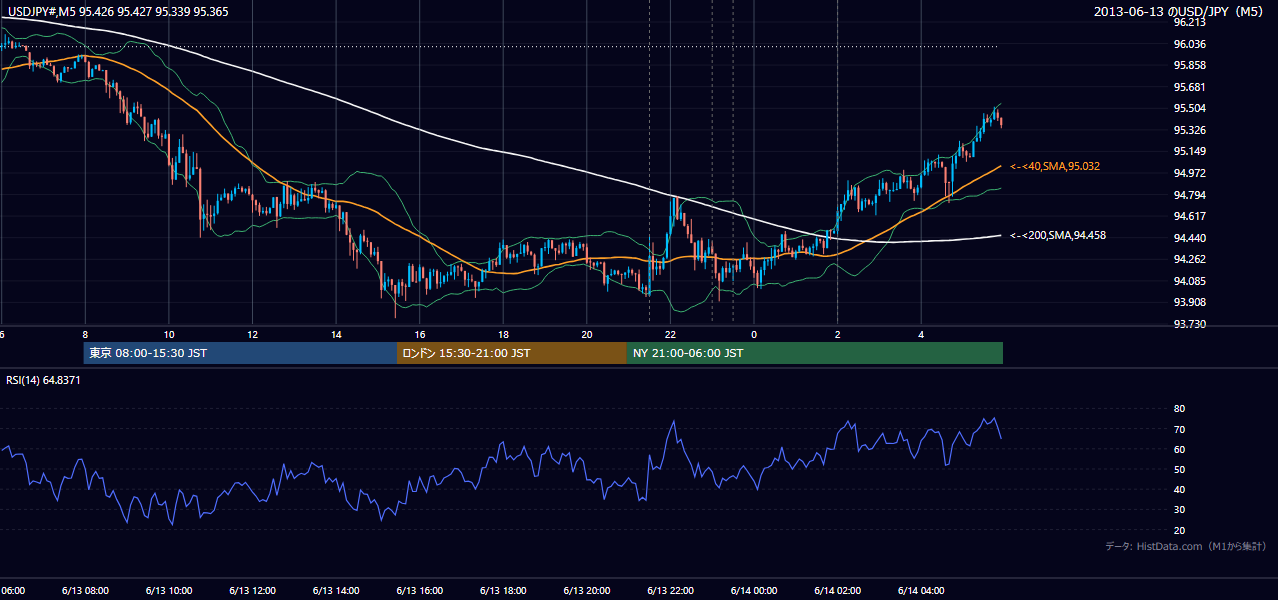
Task: Click the 200 SMA 94.458 label
Action: 1058,235
